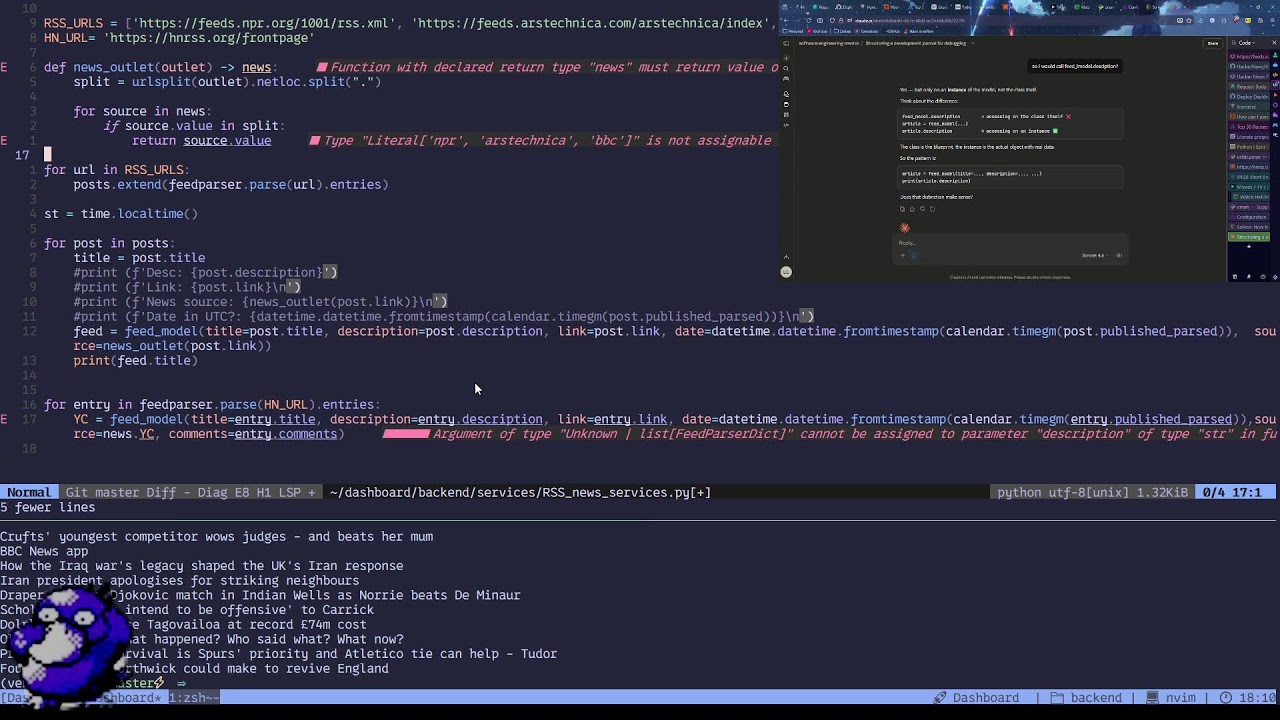Open the search icon in Claude's left sidebar
Screen dimensions: 1280x720
786,68
